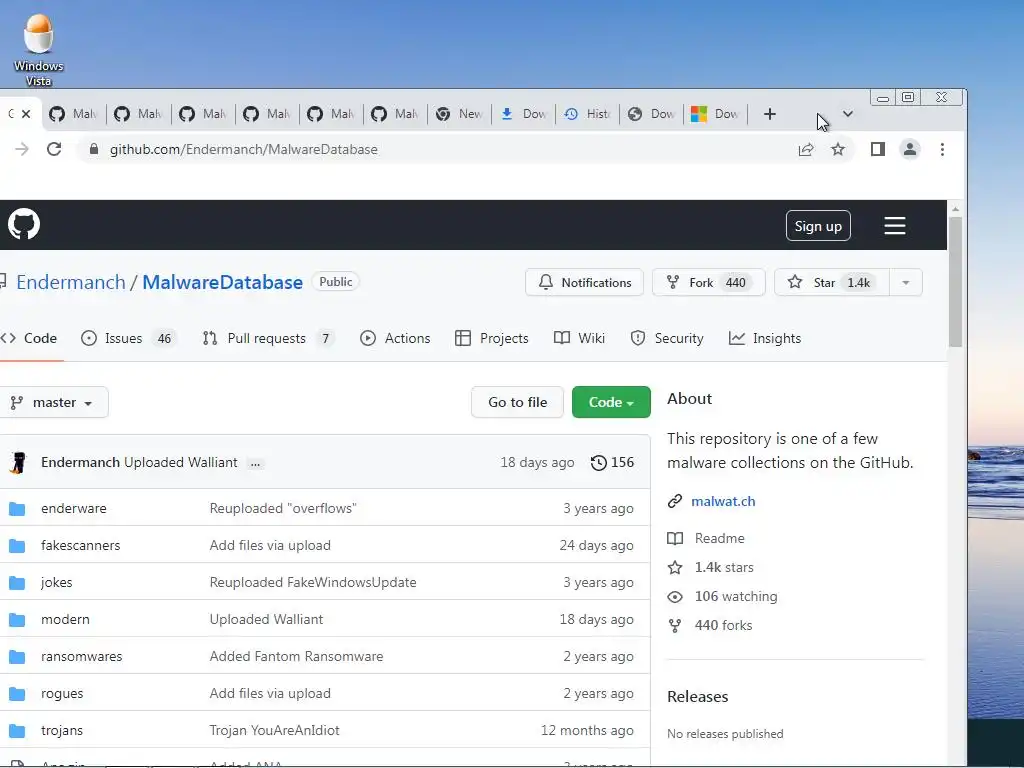Click the ransomwares folder icon
Viewport: 1024px width, 768px height.
click(17, 657)
